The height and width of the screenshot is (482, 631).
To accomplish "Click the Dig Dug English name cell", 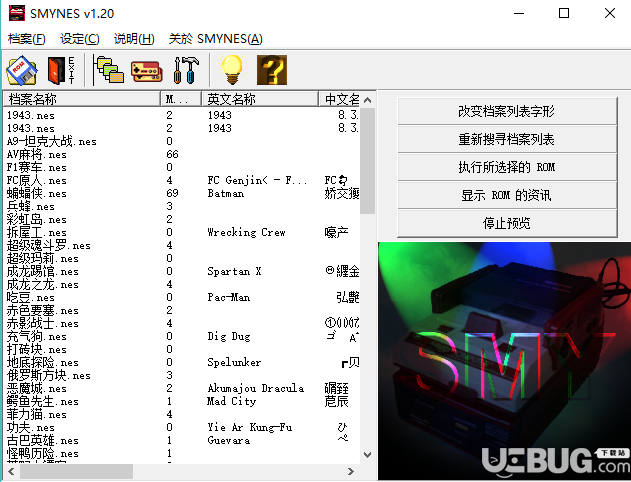I will click(229, 336).
